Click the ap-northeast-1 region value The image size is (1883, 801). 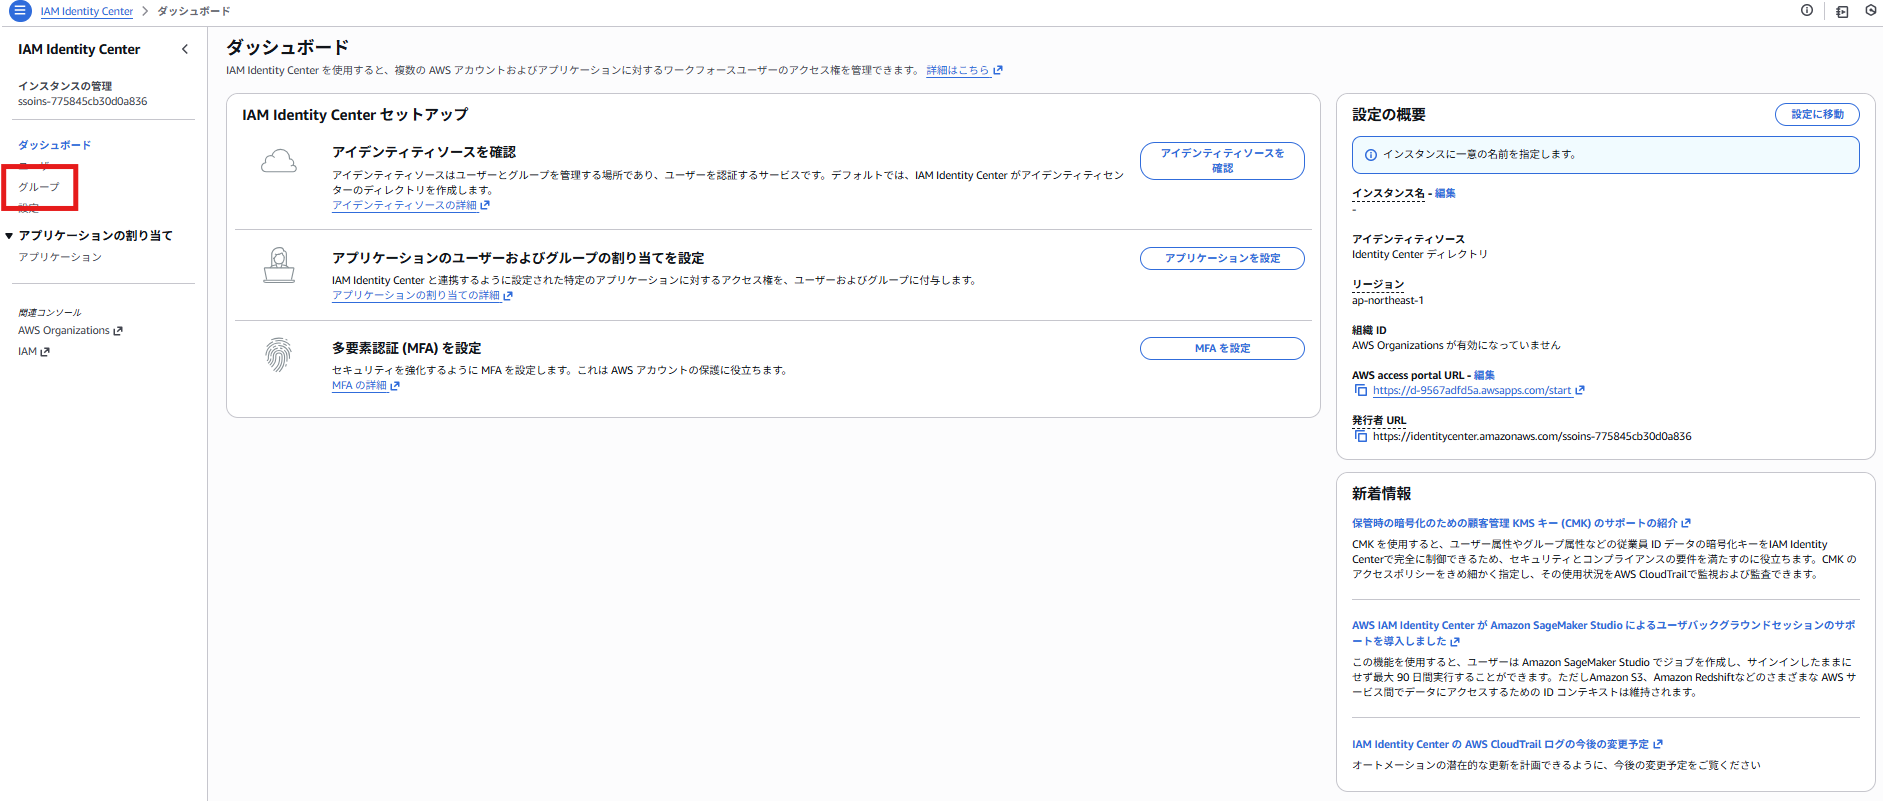(1388, 300)
